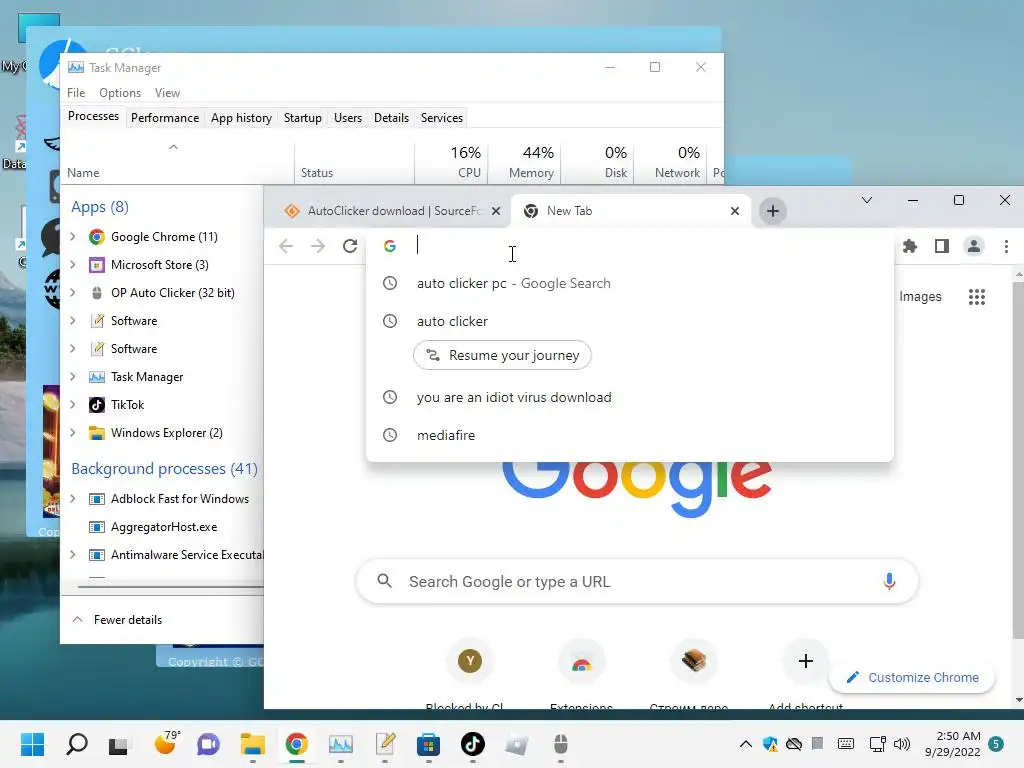Switch to Task Manager via taskbar

coord(340,744)
